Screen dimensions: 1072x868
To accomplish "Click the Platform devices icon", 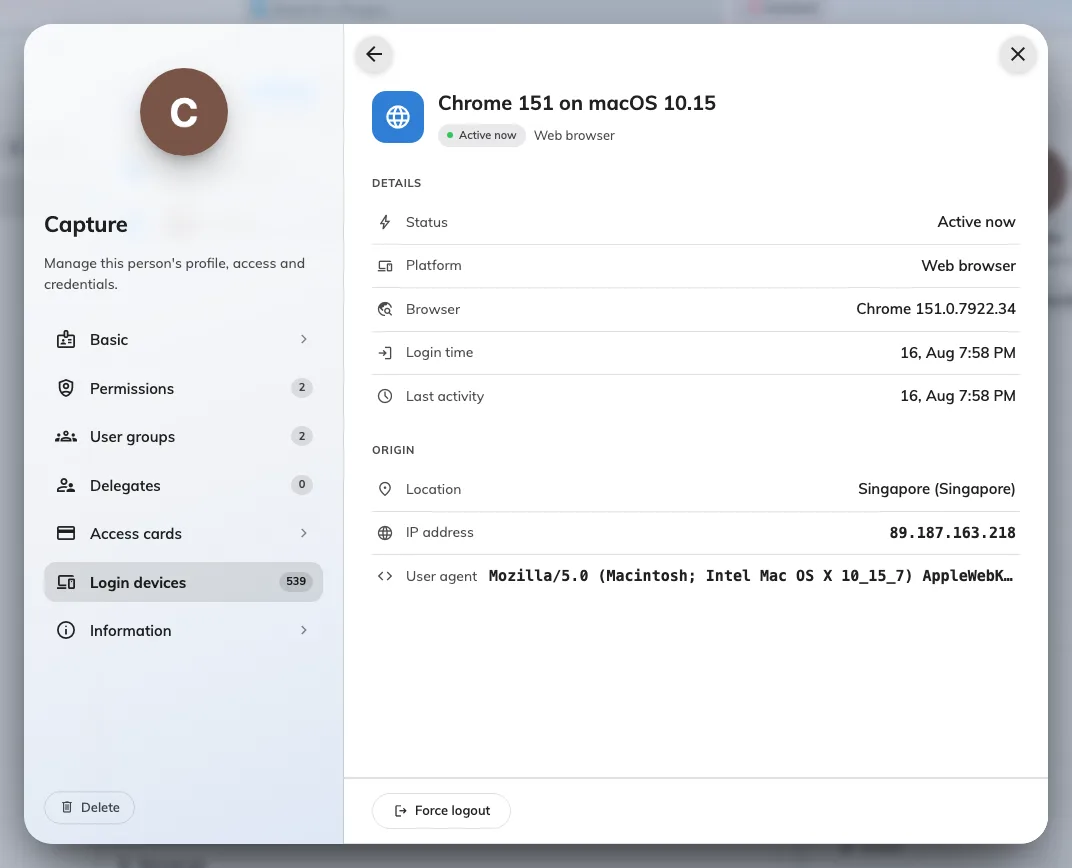I will coord(385,266).
